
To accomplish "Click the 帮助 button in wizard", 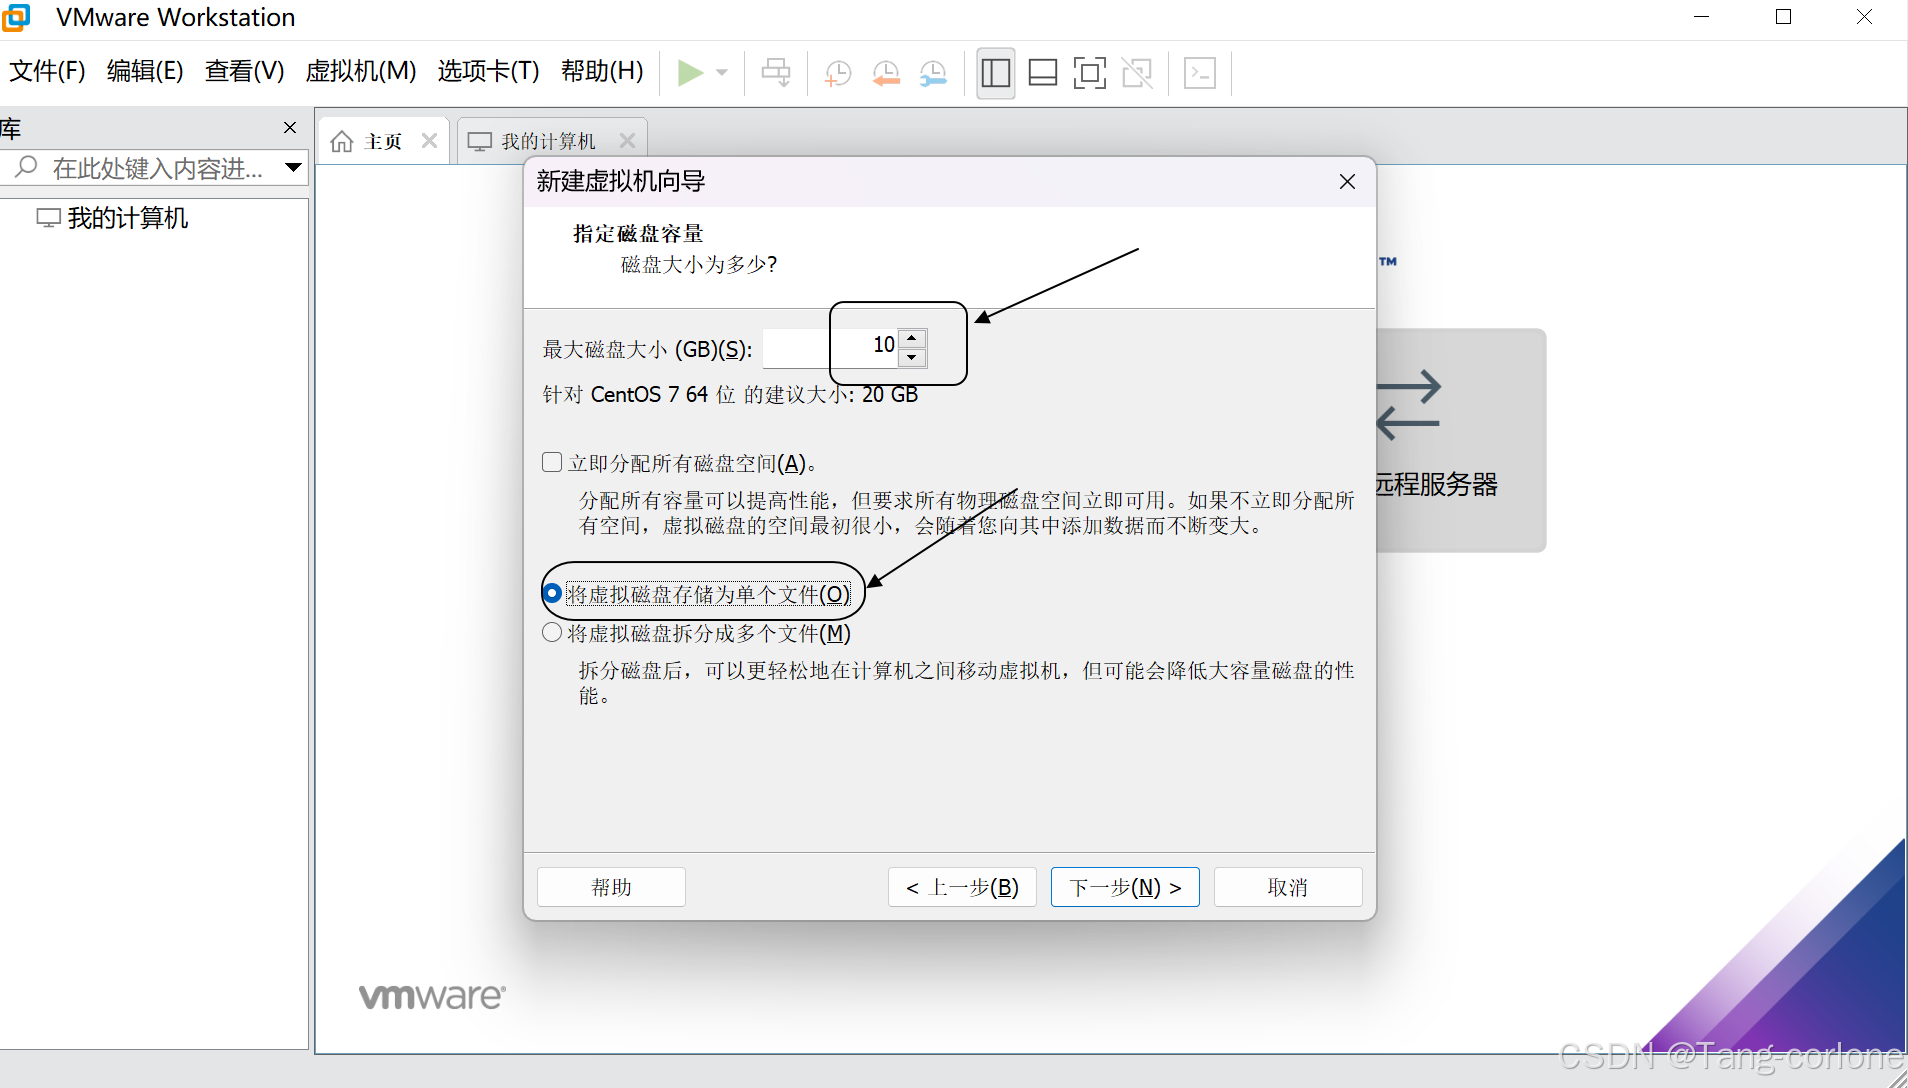I will tap(611, 887).
